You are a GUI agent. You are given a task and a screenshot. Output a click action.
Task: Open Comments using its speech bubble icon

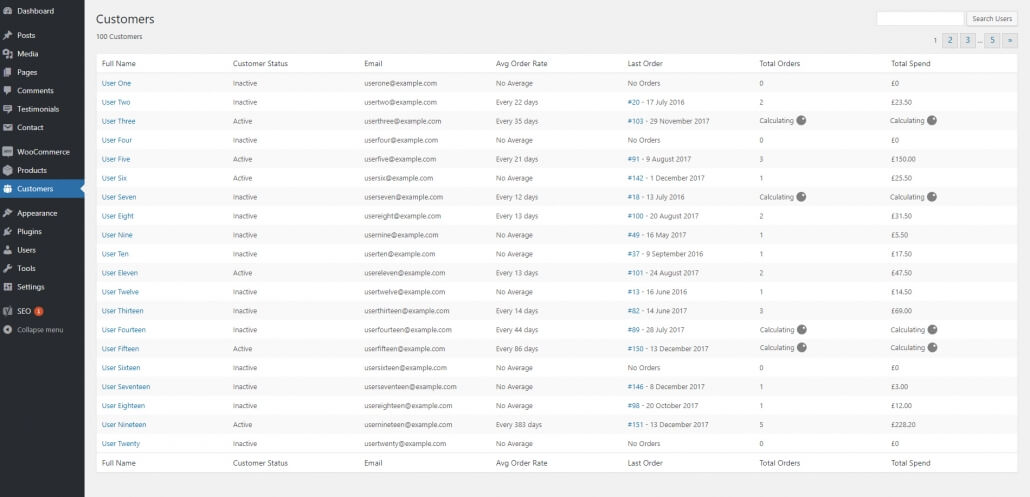(x=8, y=91)
